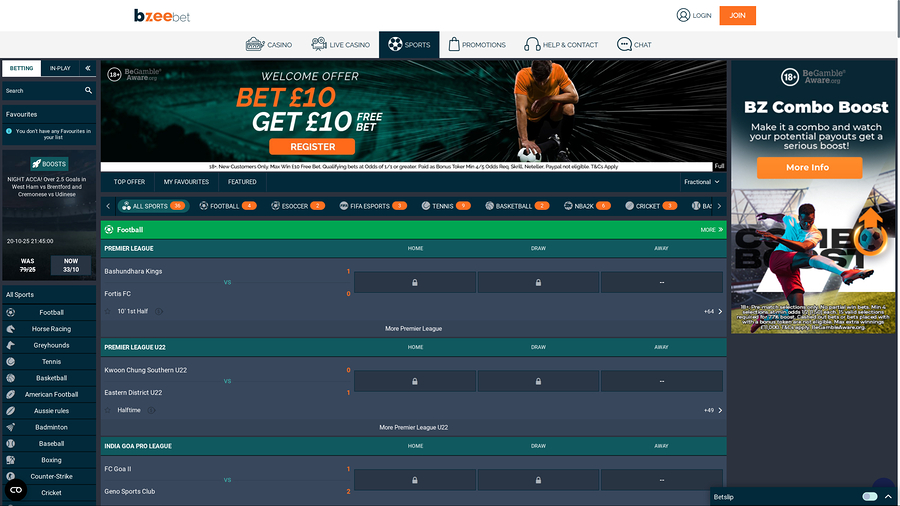The width and height of the screenshot is (900, 506).
Task: Click the info icon beside Halftime
Action: tap(152, 410)
